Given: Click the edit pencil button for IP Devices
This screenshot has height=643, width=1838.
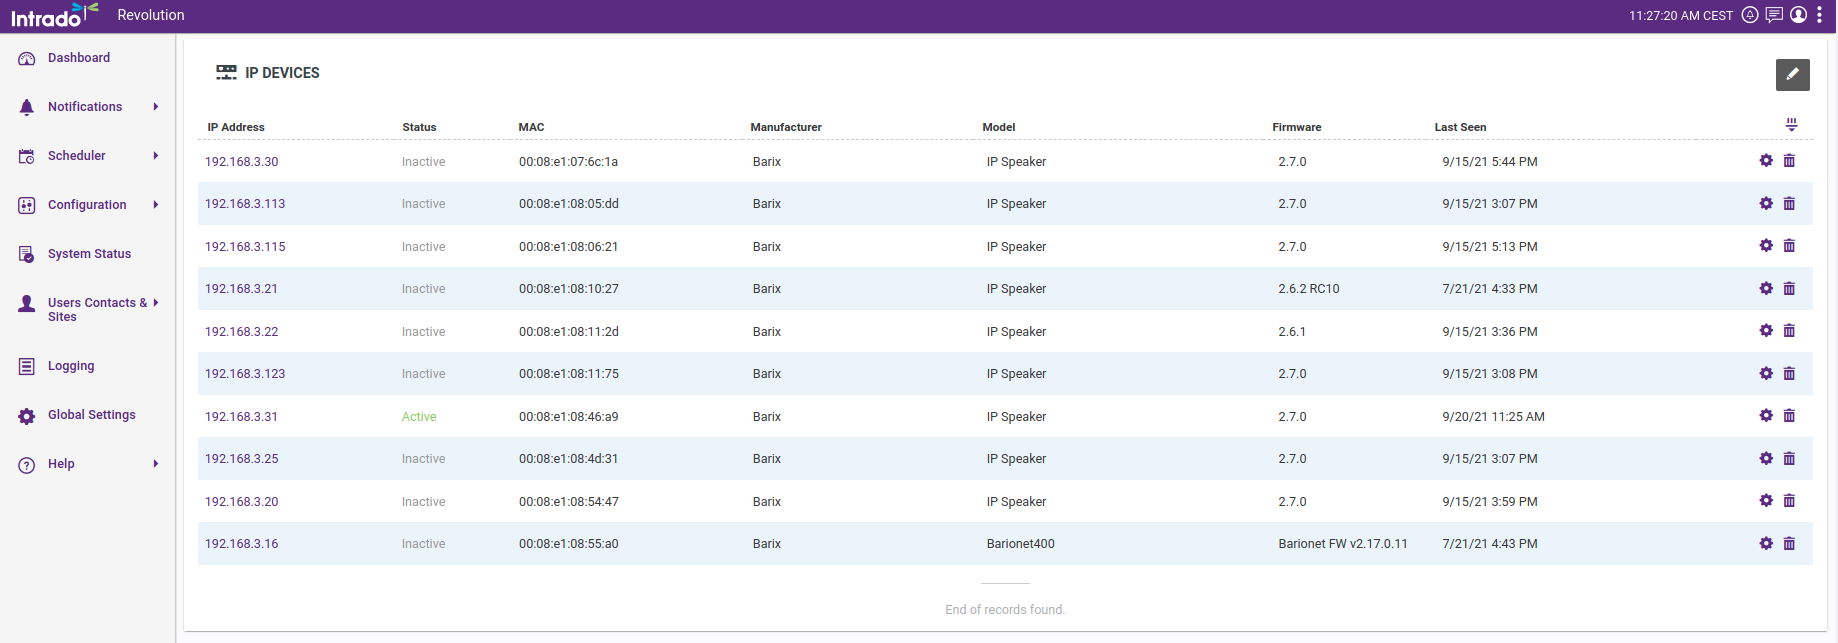Looking at the screenshot, I should pyautogui.click(x=1792, y=74).
